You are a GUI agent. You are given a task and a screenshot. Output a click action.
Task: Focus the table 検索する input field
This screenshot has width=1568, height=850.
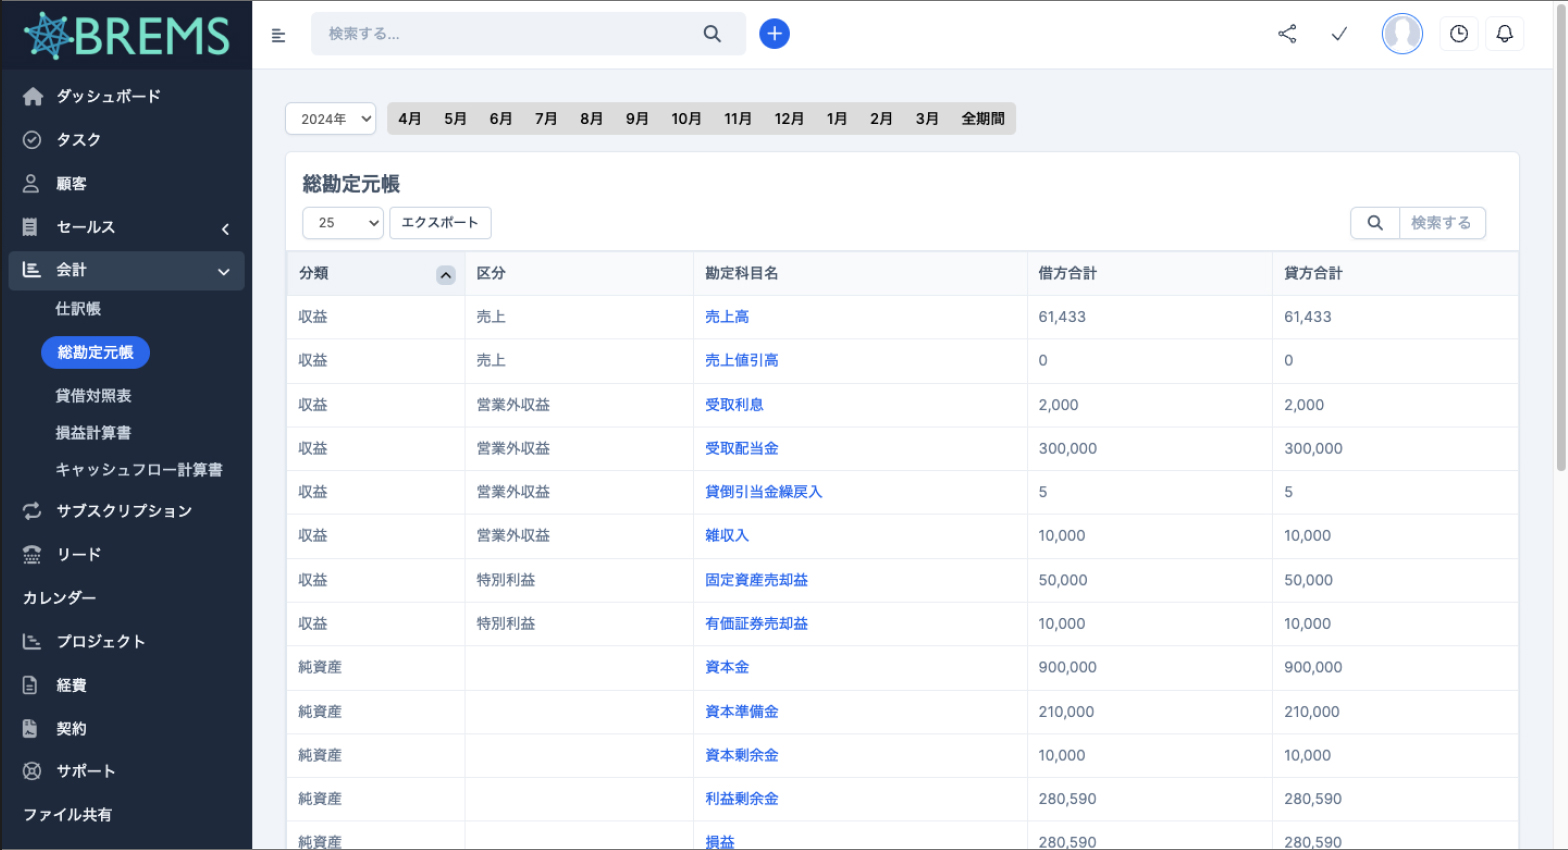(x=1442, y=223)
